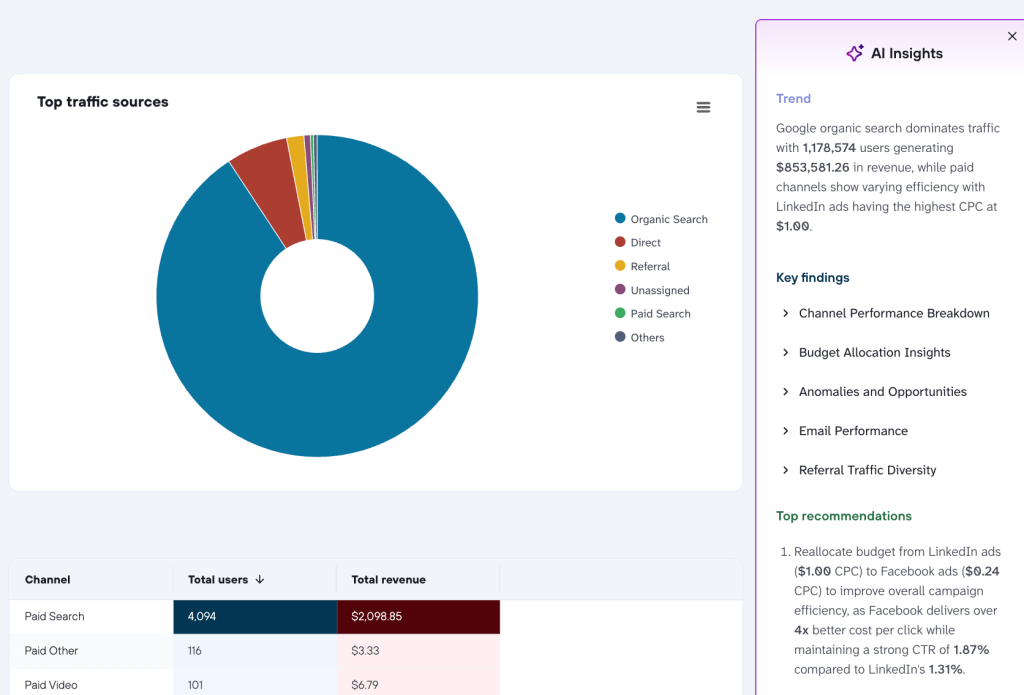The height and width of the screenshot is (695, 1024).
Task: Open the chart hamburger menu
Action: point(703,107)
